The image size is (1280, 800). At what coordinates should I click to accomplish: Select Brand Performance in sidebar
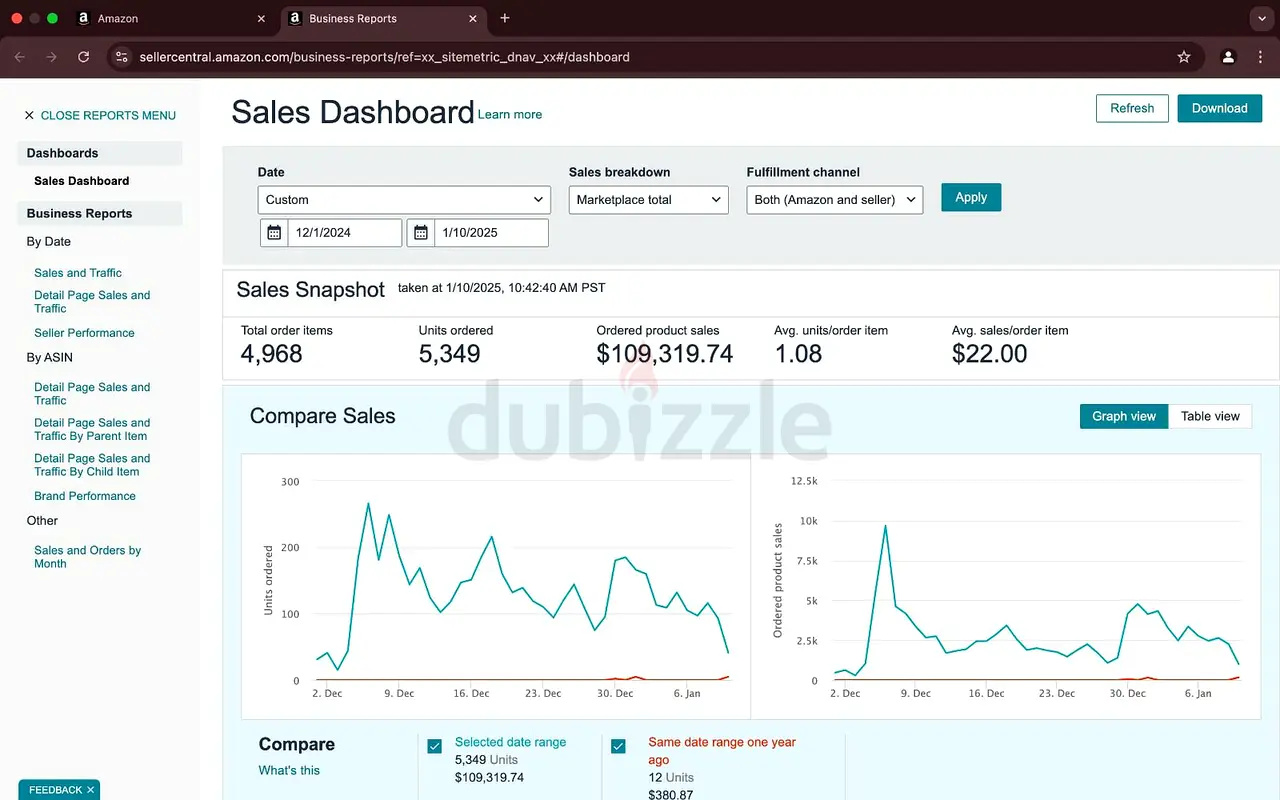pyautogui.click(x=85, y=496)
